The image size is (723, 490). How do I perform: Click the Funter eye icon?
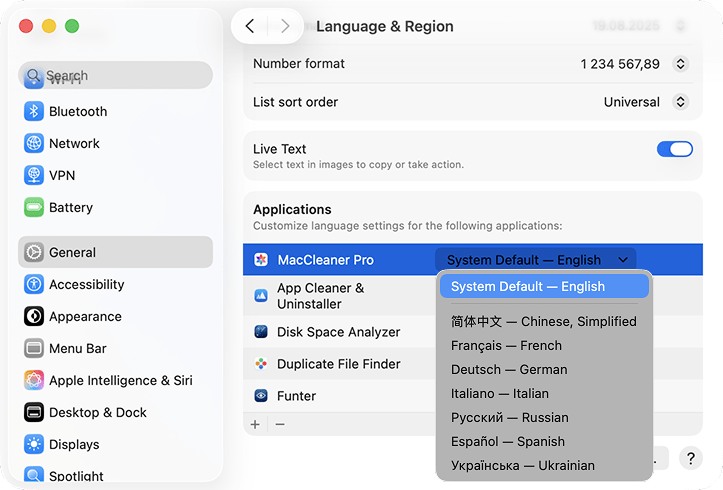click(x=261, y=396)
